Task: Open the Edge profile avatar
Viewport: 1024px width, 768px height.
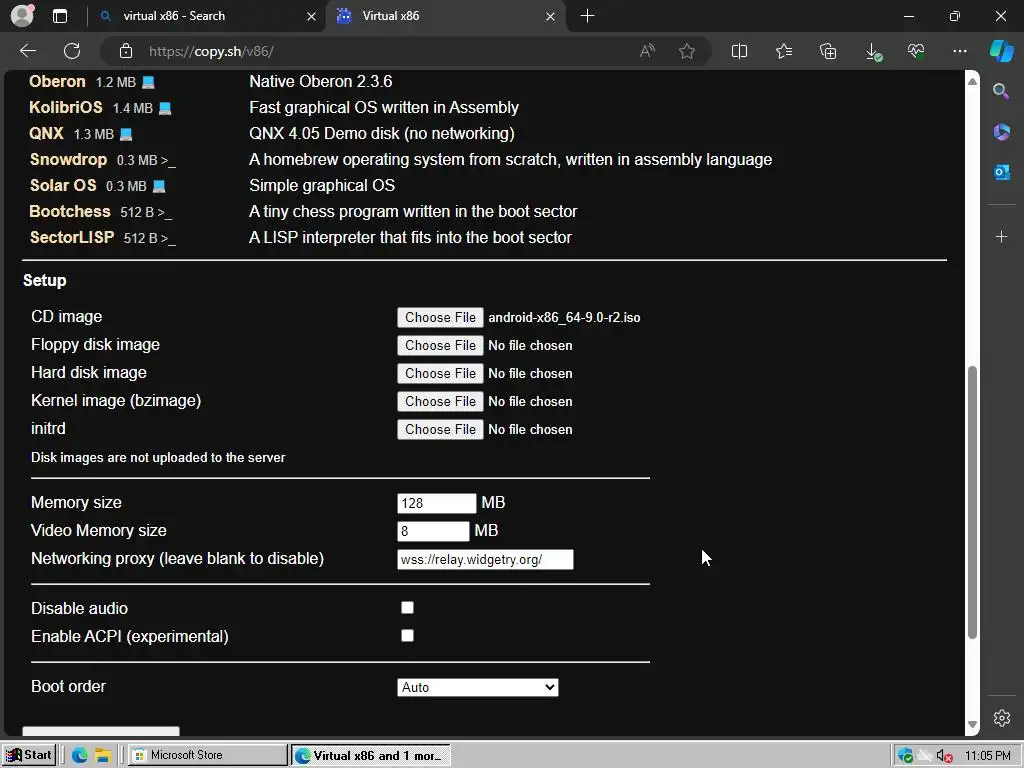Action: coord(22,16)
